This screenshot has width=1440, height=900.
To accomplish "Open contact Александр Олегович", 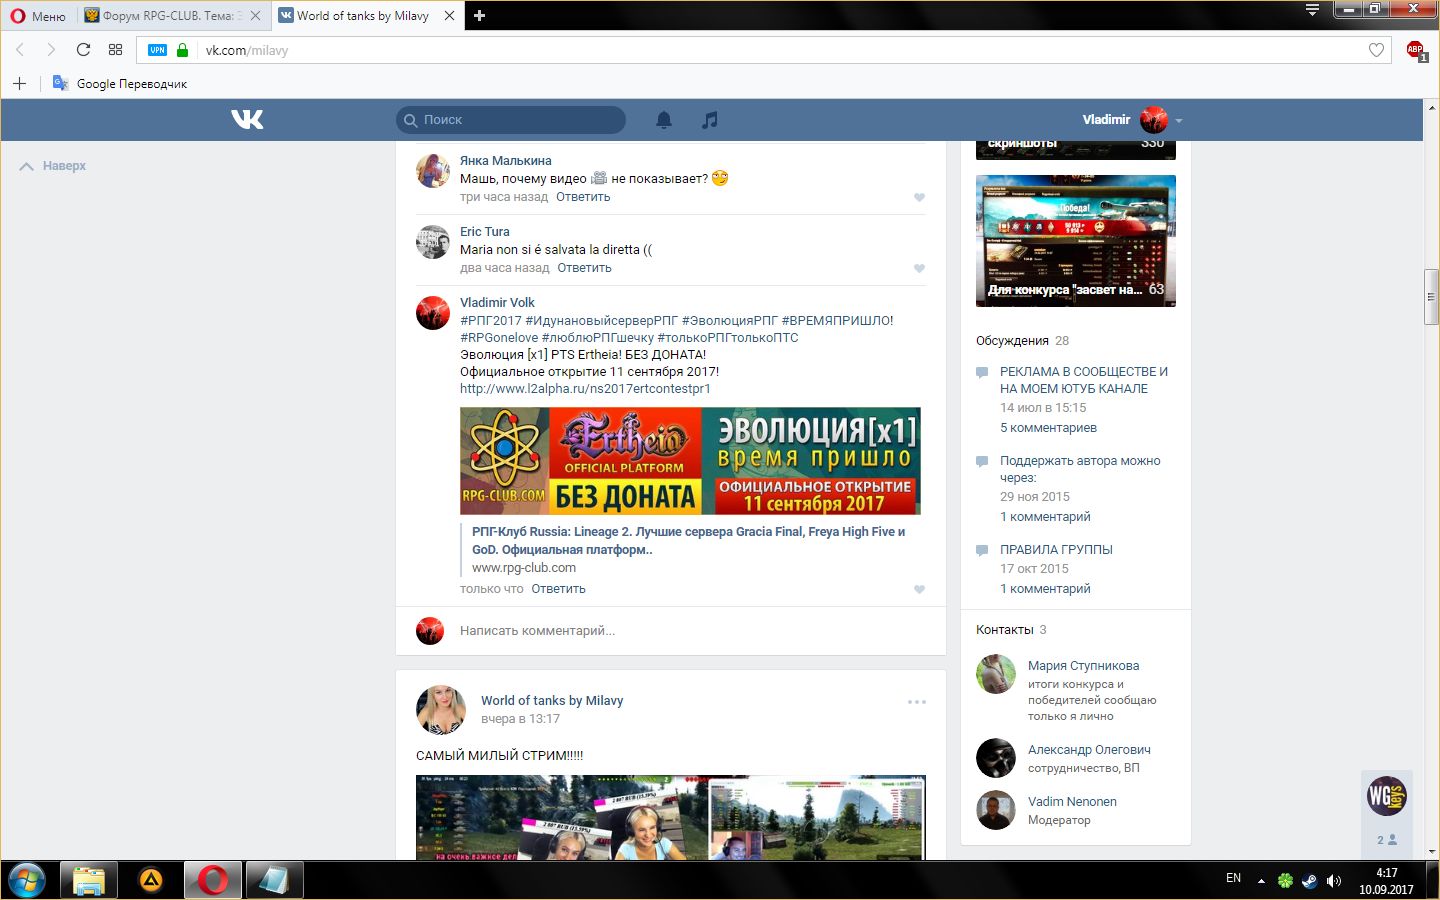I will 1089,749.
